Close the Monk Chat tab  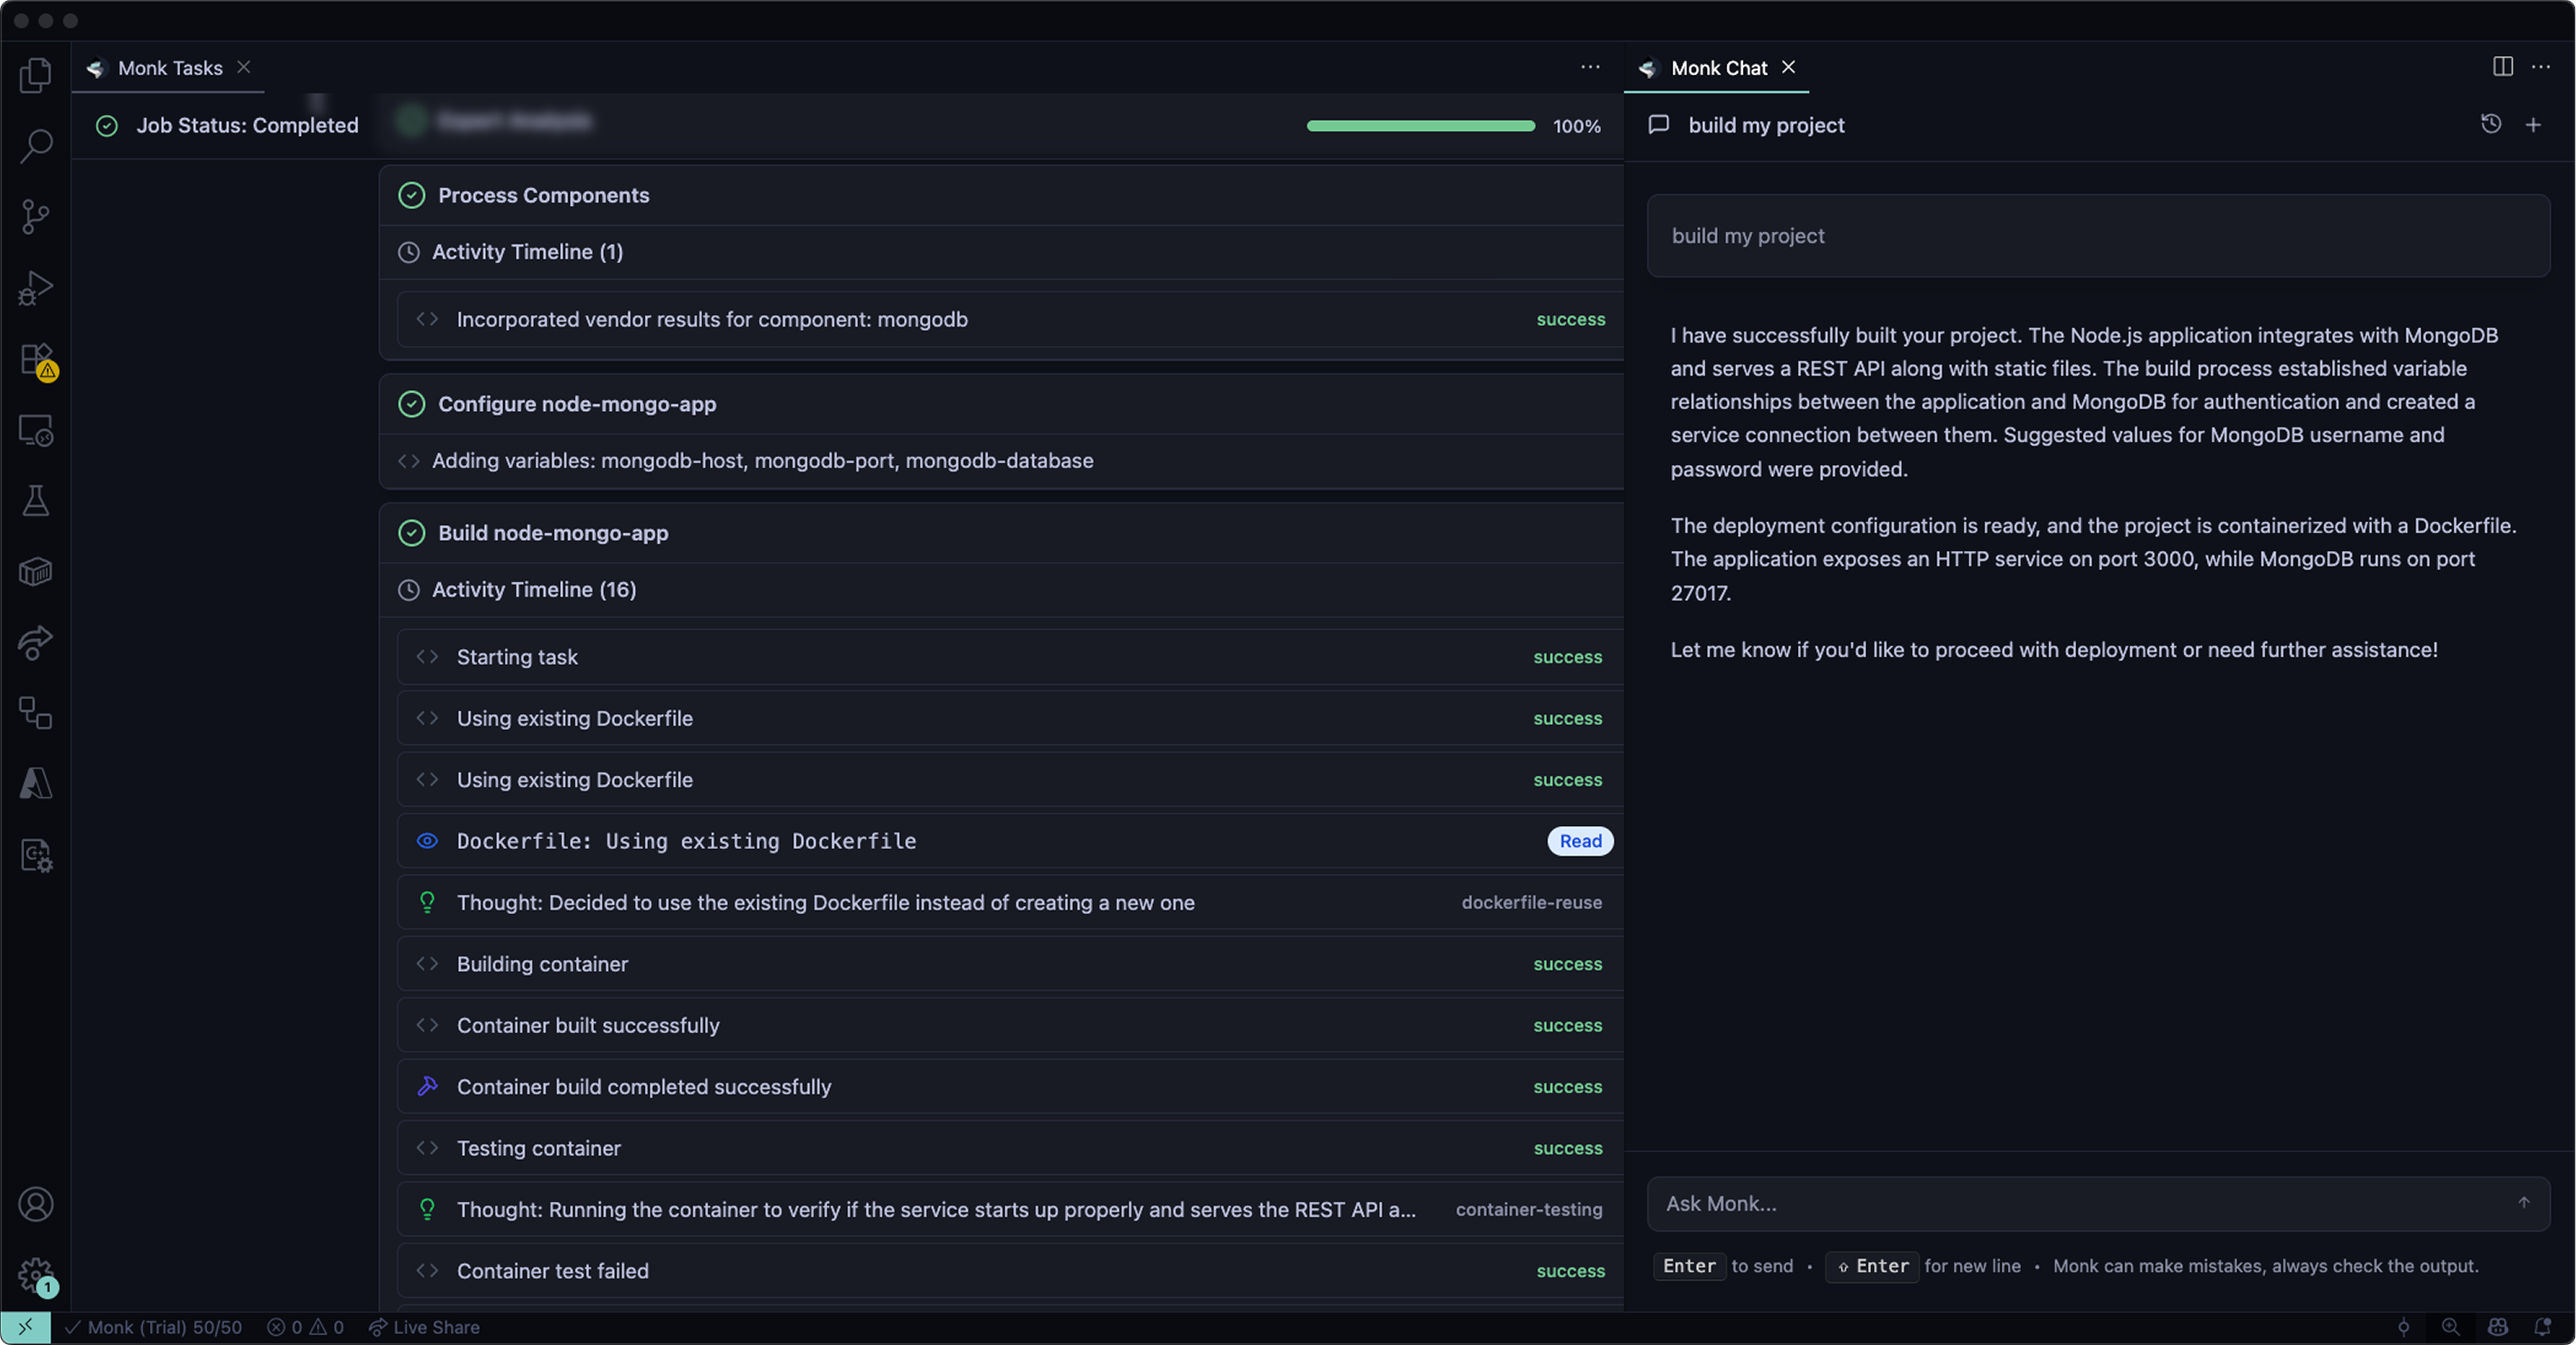(x=1788, y=67)
